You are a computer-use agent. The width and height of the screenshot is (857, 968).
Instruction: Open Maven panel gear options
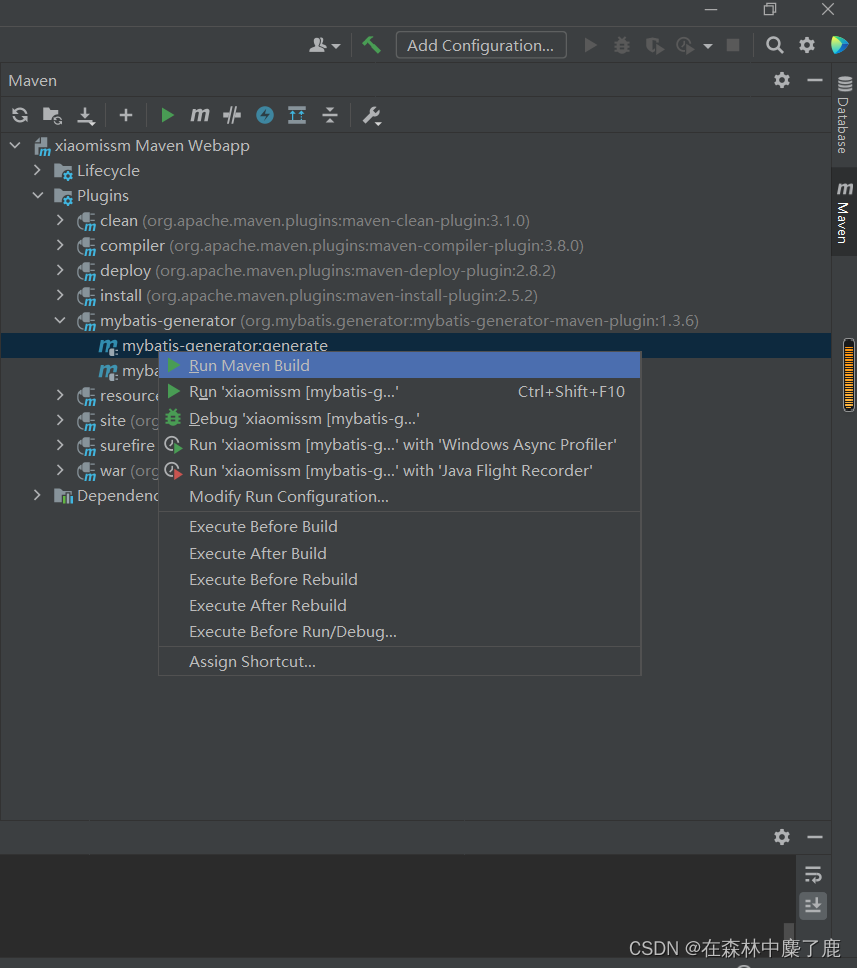(782, 80)
